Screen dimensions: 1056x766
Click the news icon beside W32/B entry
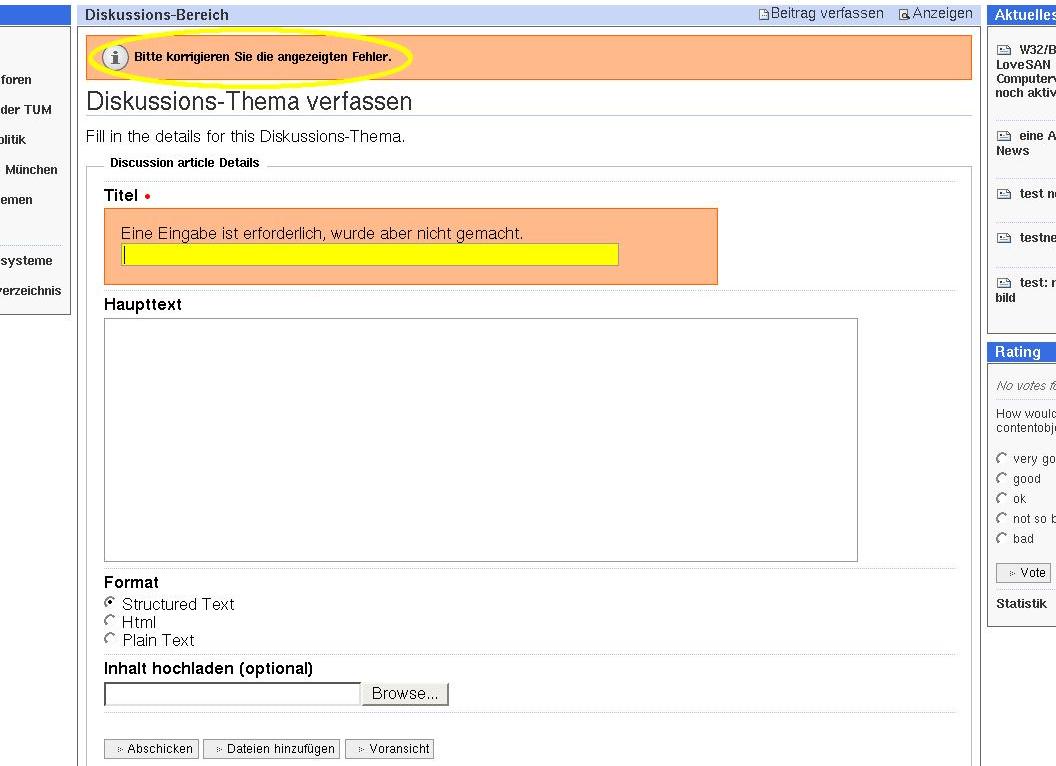click(x=1004, y=50)
